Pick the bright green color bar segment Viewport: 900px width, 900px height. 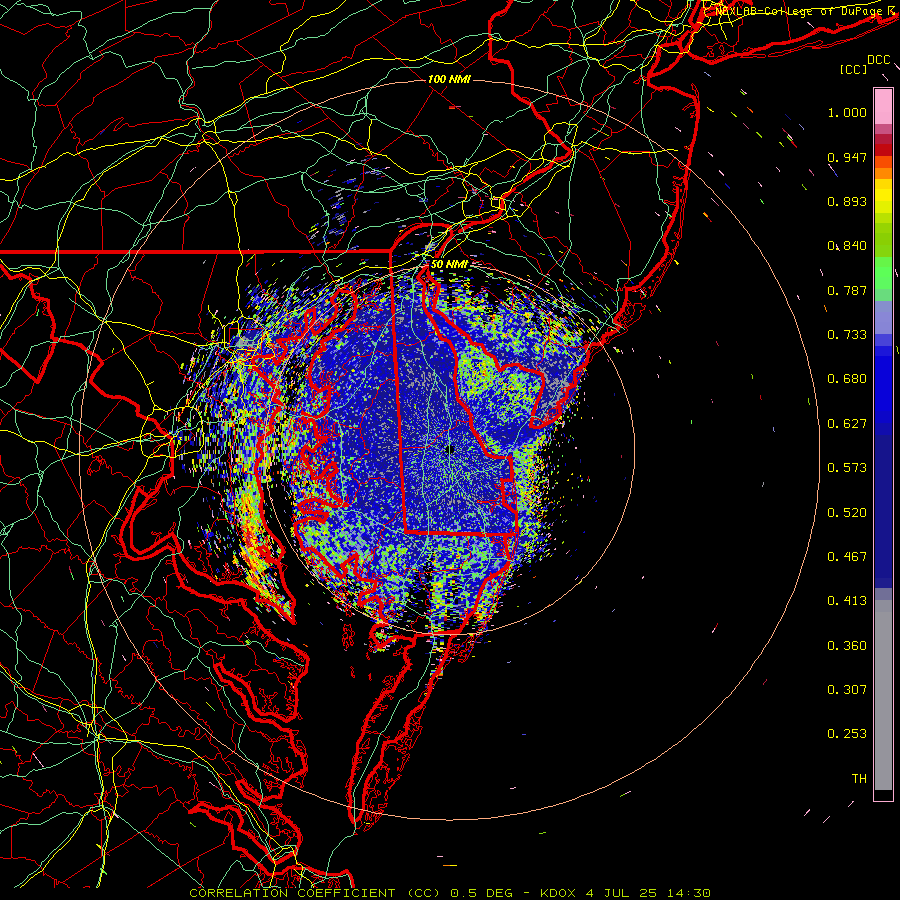point(883,273)
